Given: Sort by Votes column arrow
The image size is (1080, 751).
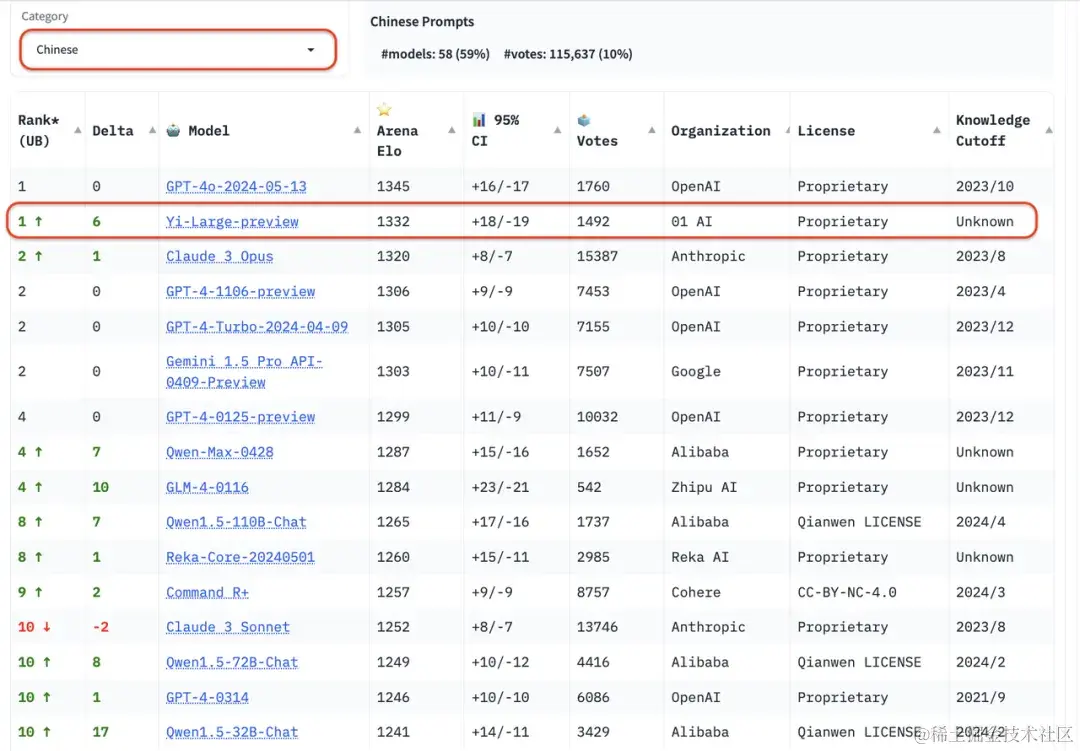Looking at the screenshot, I should tap(652, 130).
